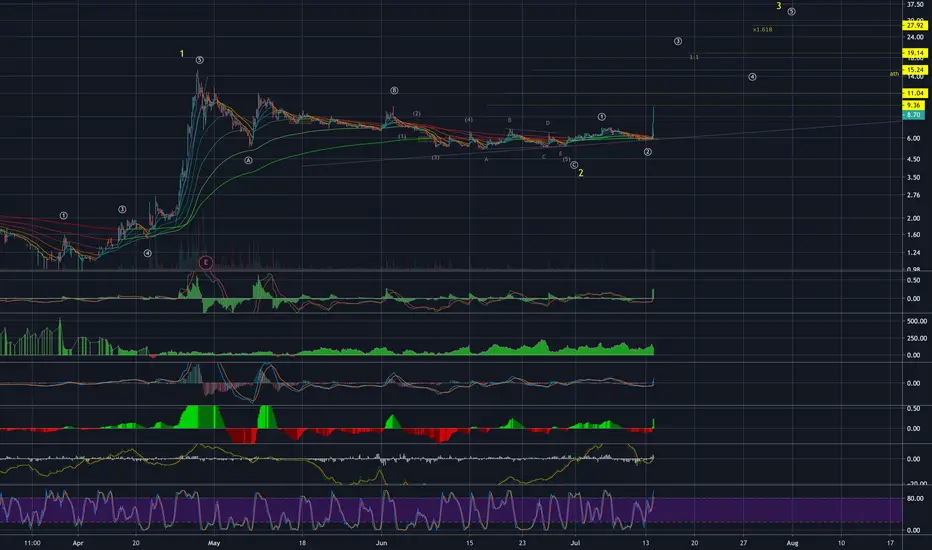The width and height of the screenshot is (932, 550).
Task: Click circled 4 label near April 20
Action: tap(147, 253)
